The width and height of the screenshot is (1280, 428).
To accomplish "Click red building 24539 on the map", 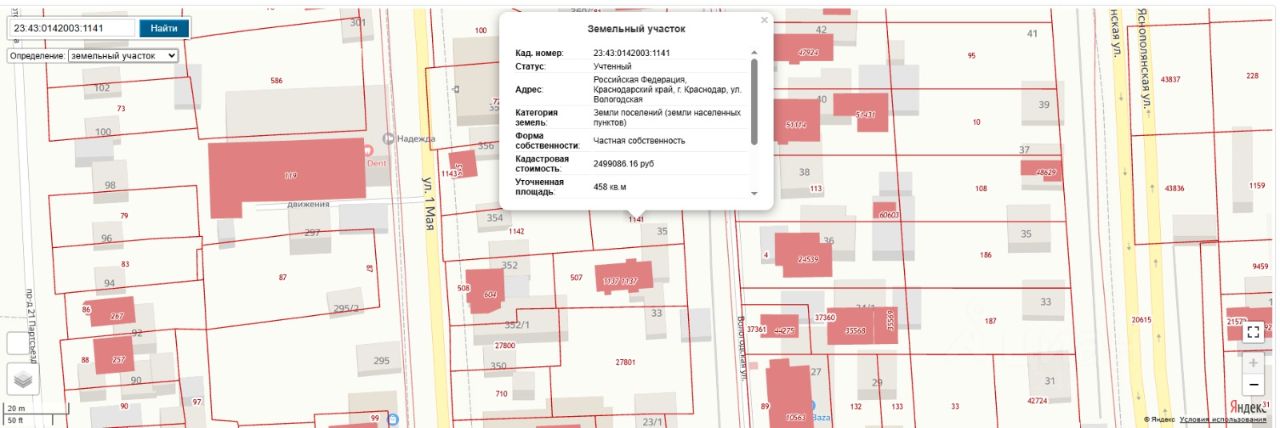I will pyautogui.click(x=804, y=254).
